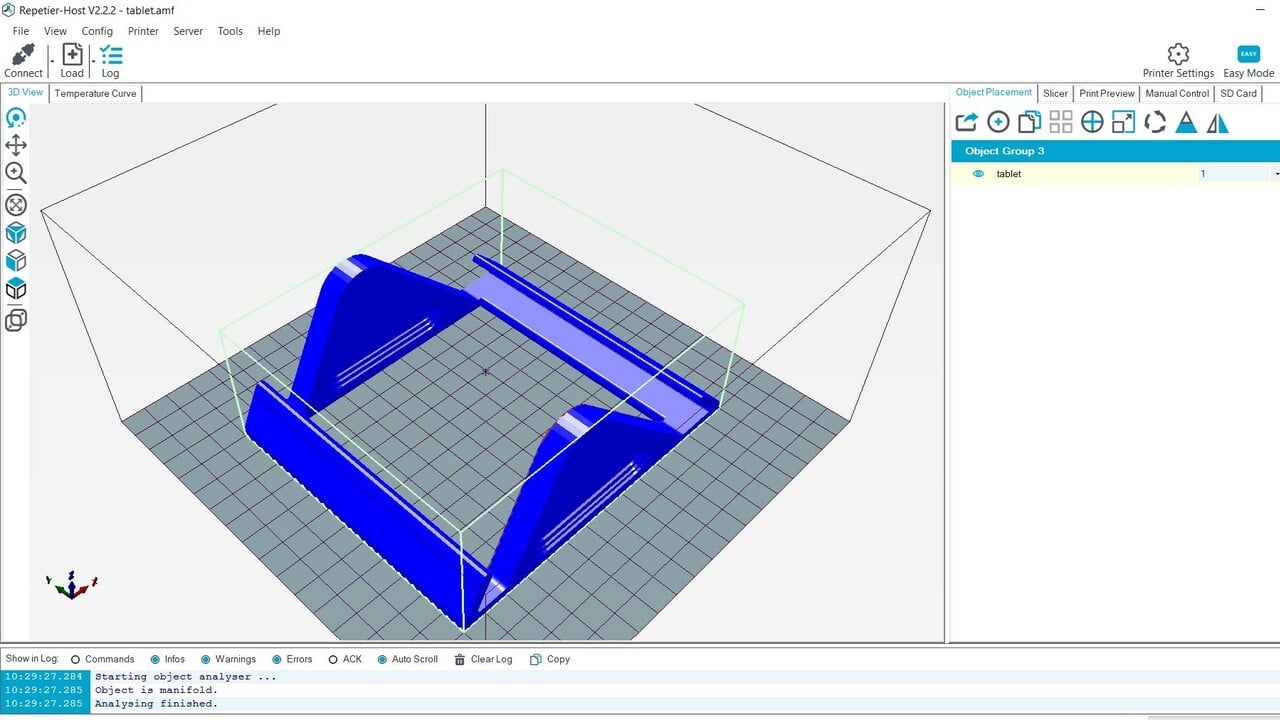
Task: Click the copy objects icon
Action: 1029,122
